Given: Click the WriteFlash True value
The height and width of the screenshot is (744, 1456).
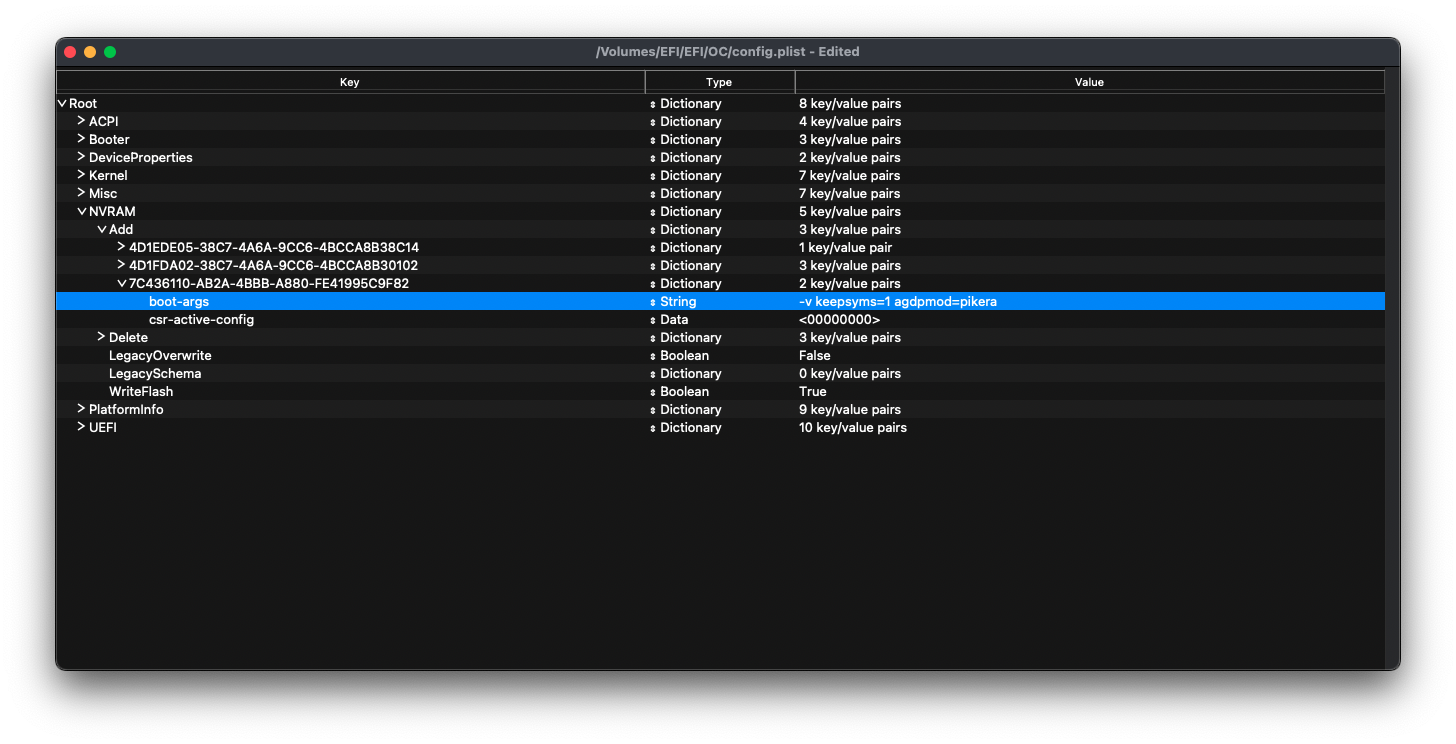Looking at the screenshot, I should pos(813,392).
